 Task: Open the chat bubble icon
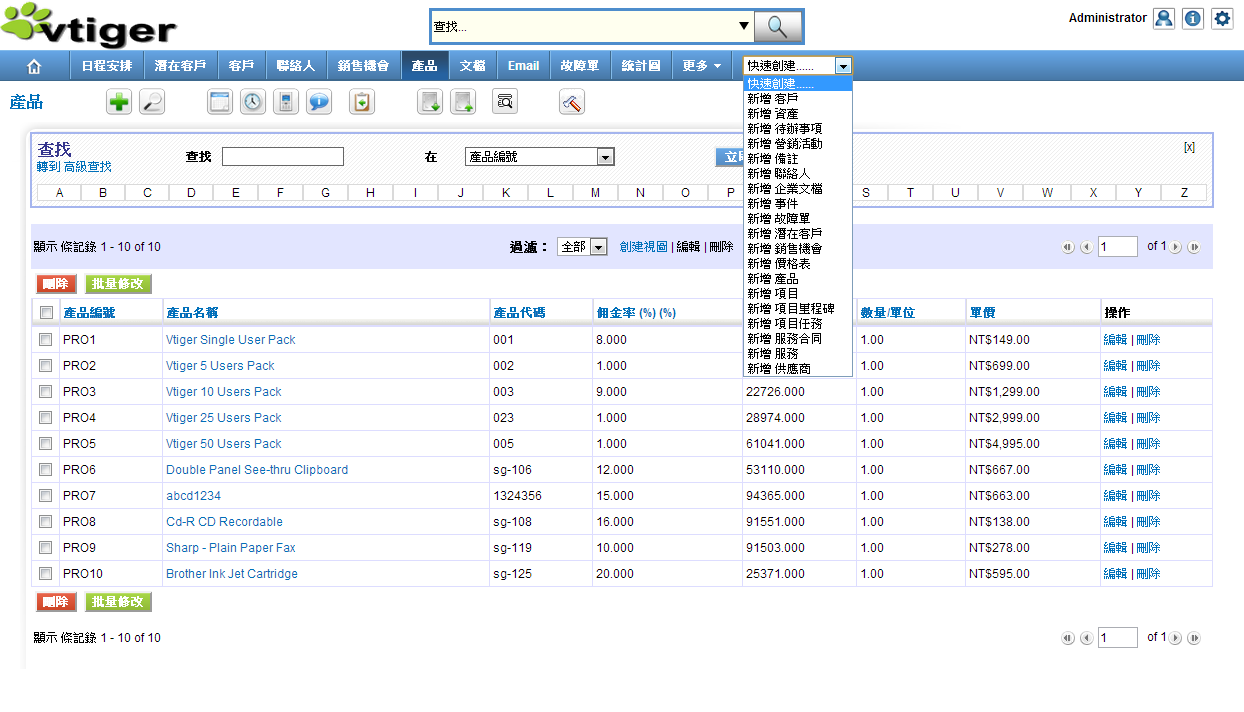pos(319,102)
